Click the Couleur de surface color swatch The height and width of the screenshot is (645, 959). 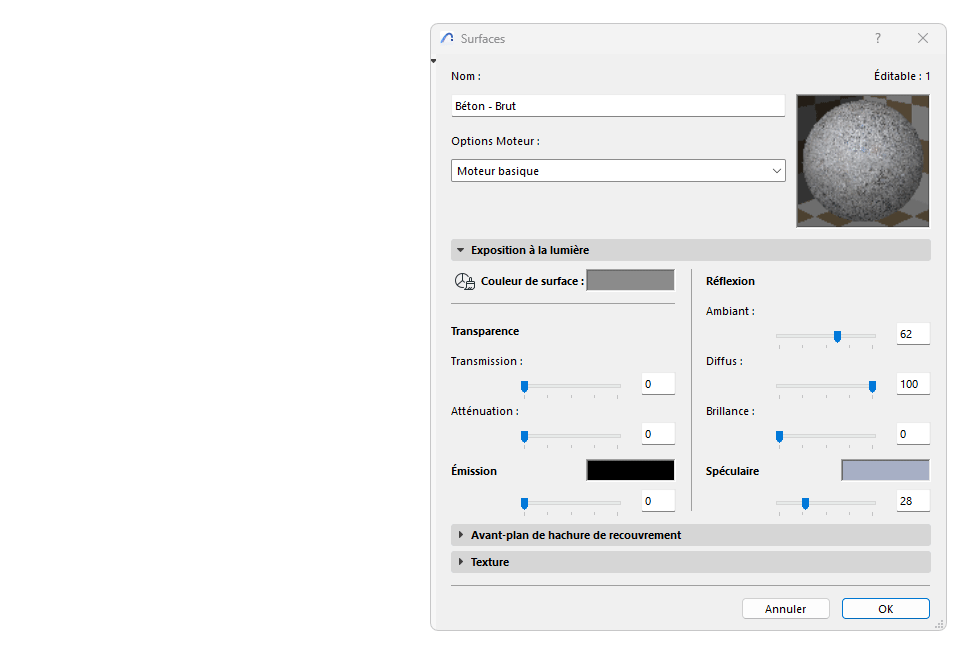630,280
